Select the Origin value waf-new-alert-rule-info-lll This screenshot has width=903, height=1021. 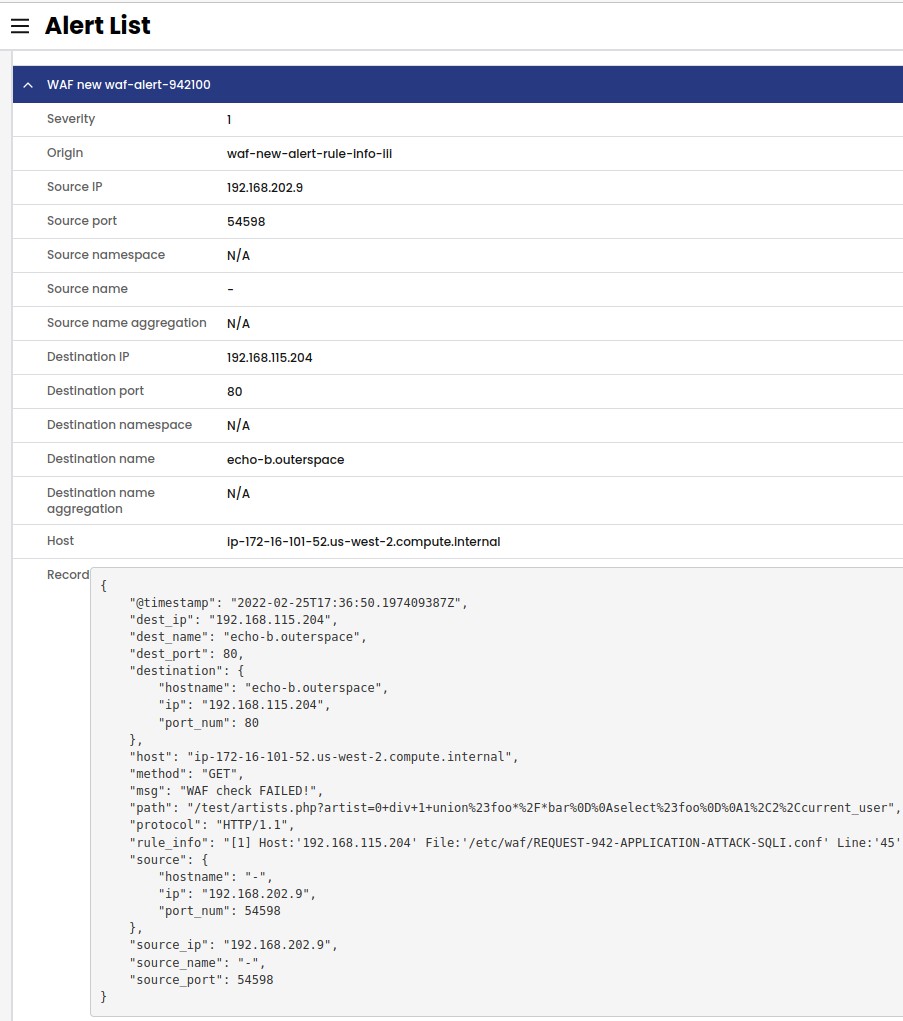pos(308,154)
